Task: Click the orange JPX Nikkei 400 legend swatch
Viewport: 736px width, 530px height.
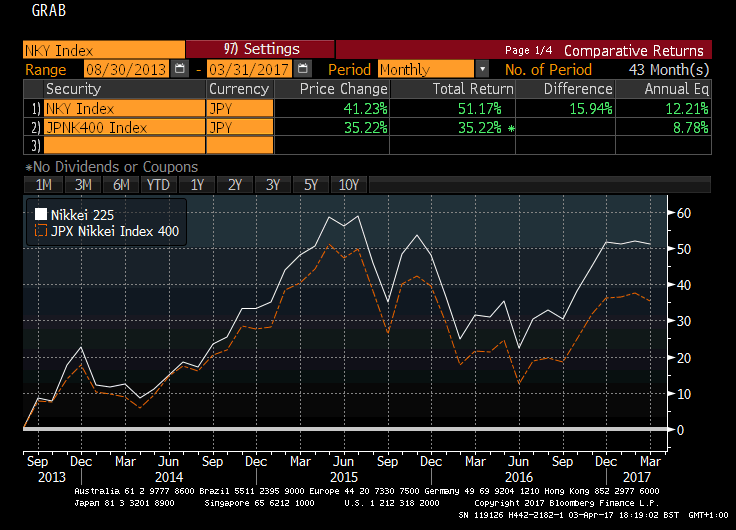Action: 41,232
